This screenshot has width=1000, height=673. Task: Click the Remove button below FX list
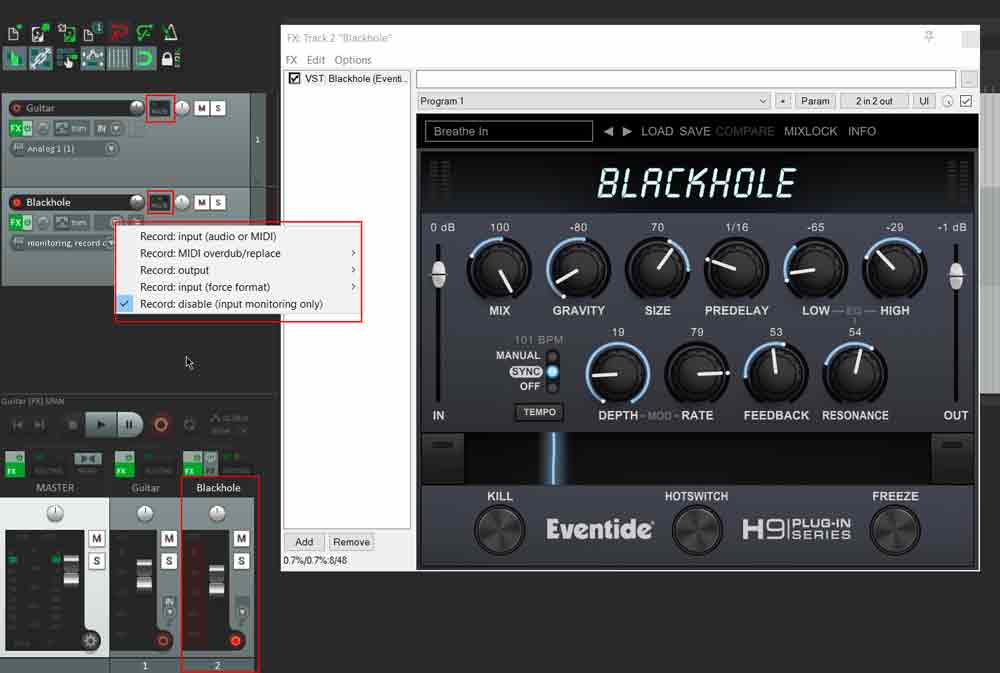(351, 542)
